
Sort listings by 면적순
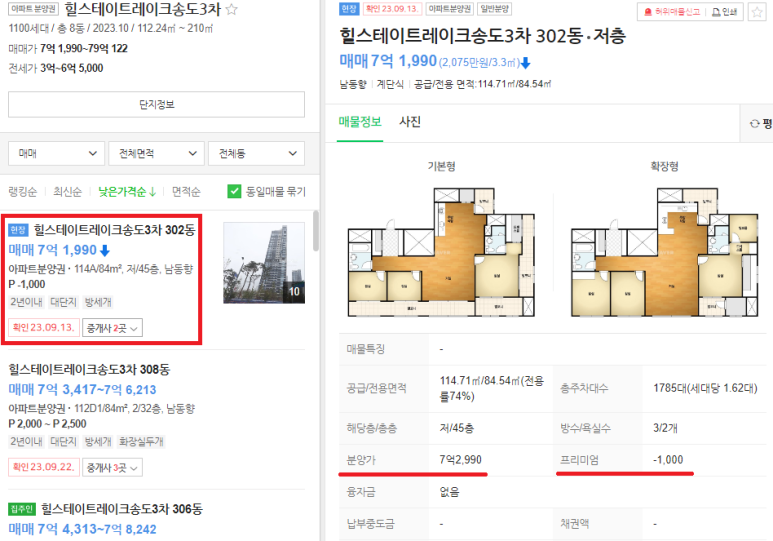coord(186,192)
